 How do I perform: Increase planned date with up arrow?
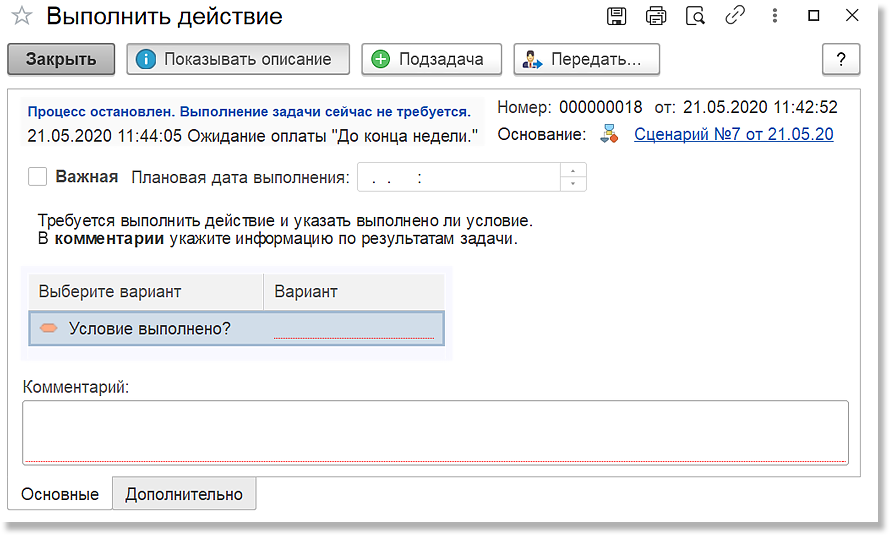pyautogui.click(x=573, y=171)
